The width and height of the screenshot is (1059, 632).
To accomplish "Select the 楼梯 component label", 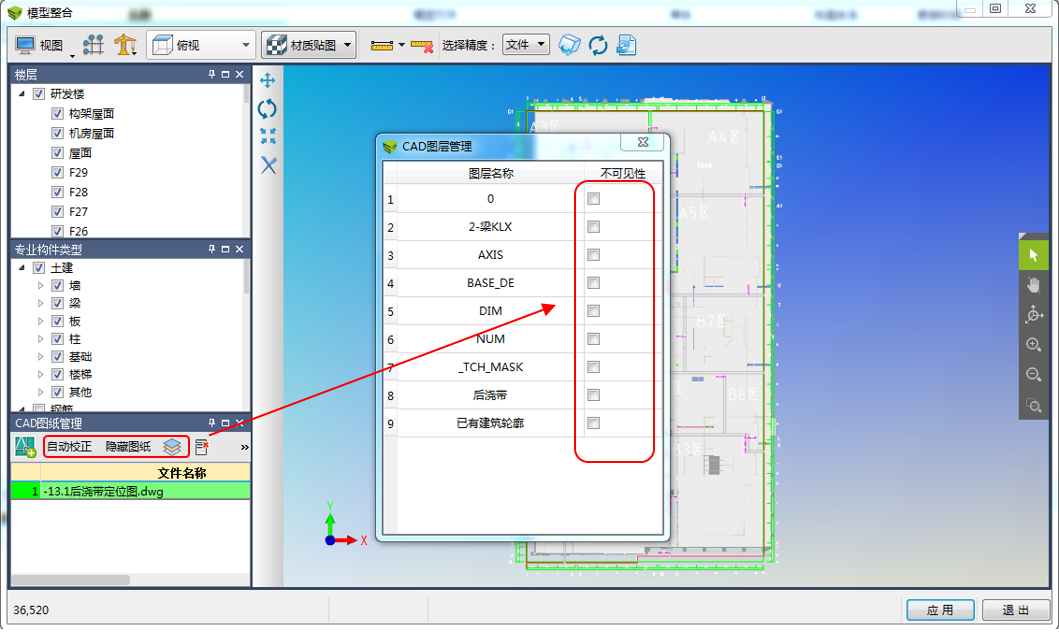I will pyautogui.click(x=80, y=374).
